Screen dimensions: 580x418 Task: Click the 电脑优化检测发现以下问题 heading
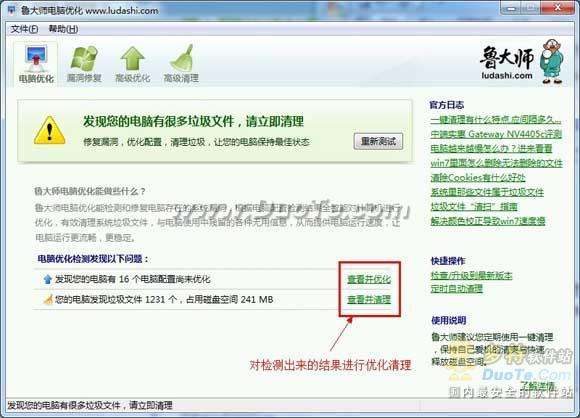coord(92,259)
